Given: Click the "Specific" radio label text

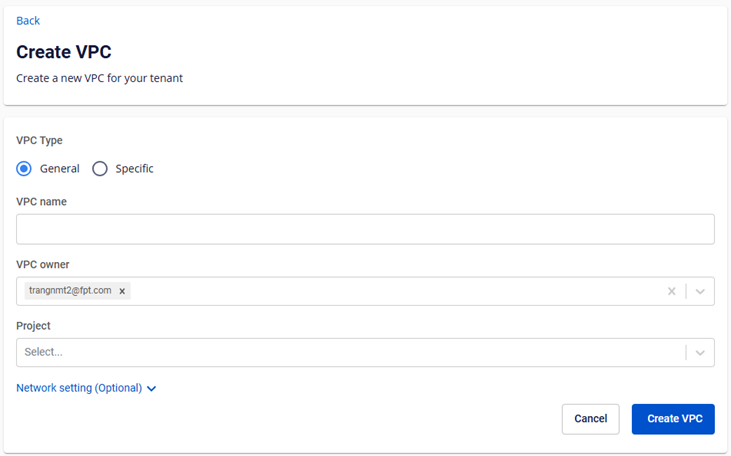Looking at the screenshot, I should click(x=134, y=169).
